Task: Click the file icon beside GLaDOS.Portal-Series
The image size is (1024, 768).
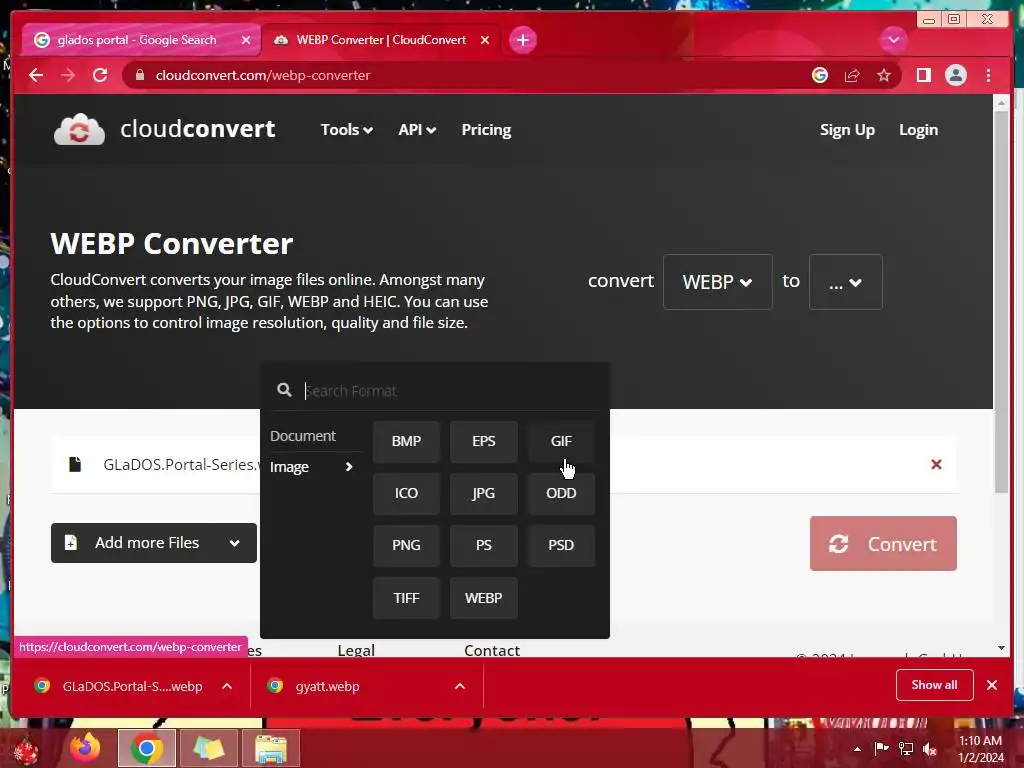Action: (75, 464)
